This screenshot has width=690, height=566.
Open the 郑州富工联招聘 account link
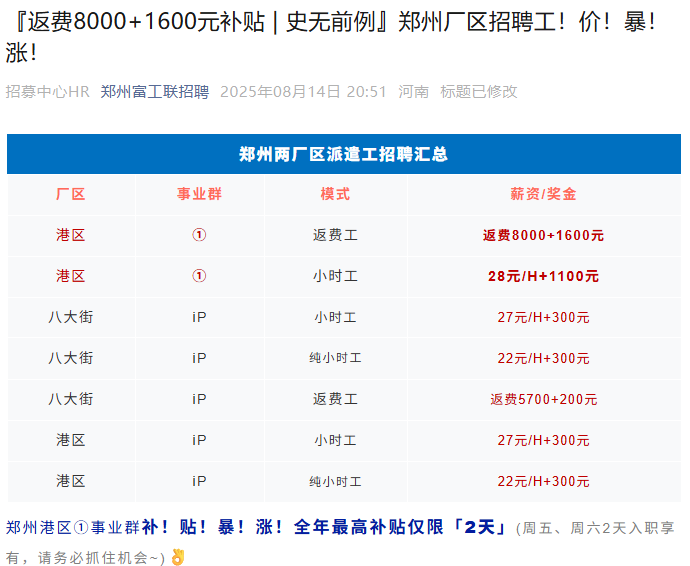[x=155, y=92]
